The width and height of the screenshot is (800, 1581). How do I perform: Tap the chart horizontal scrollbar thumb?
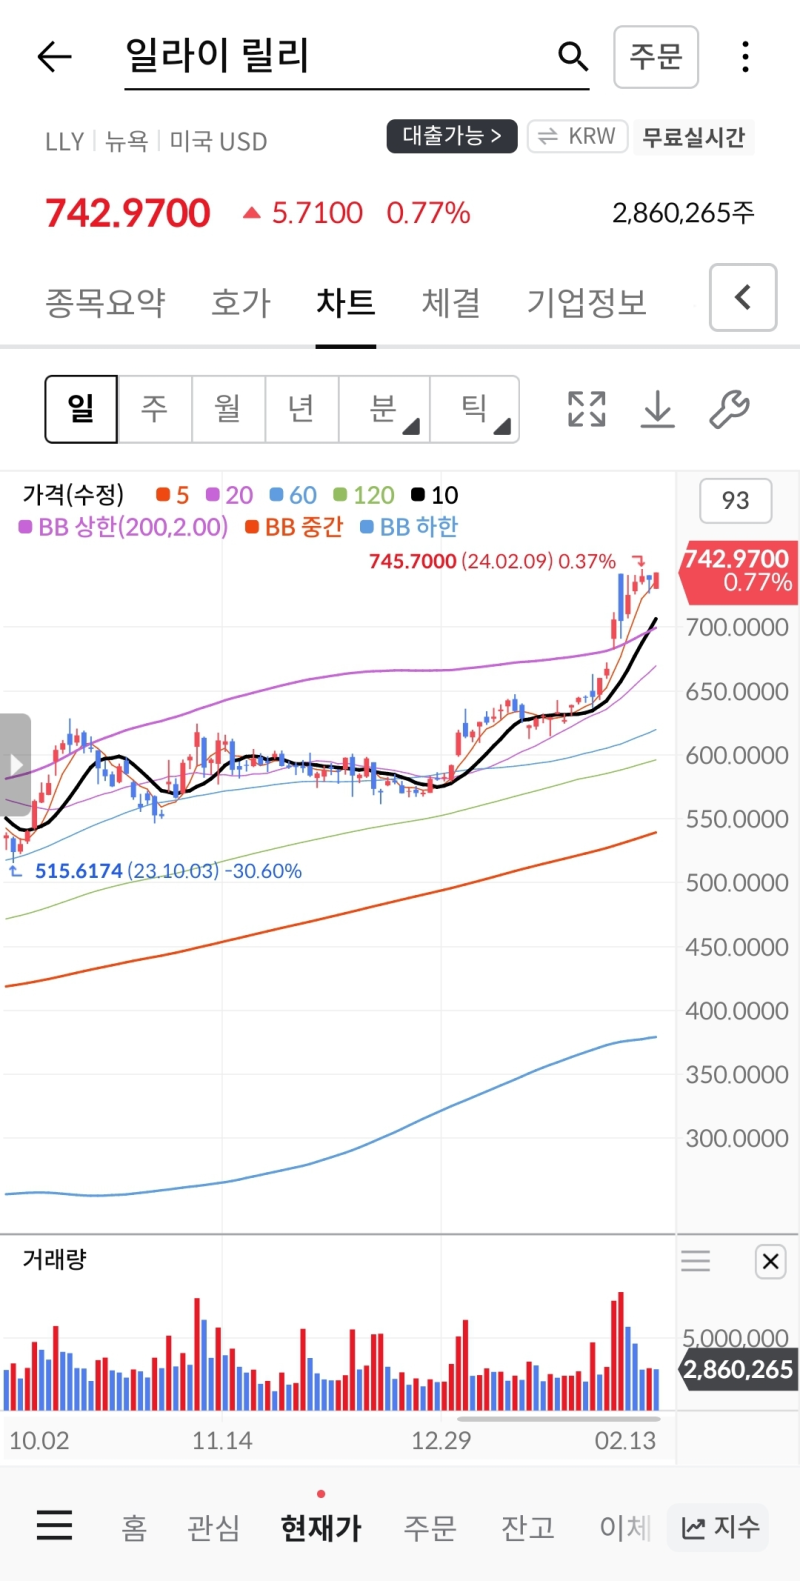pos(559,1418)
